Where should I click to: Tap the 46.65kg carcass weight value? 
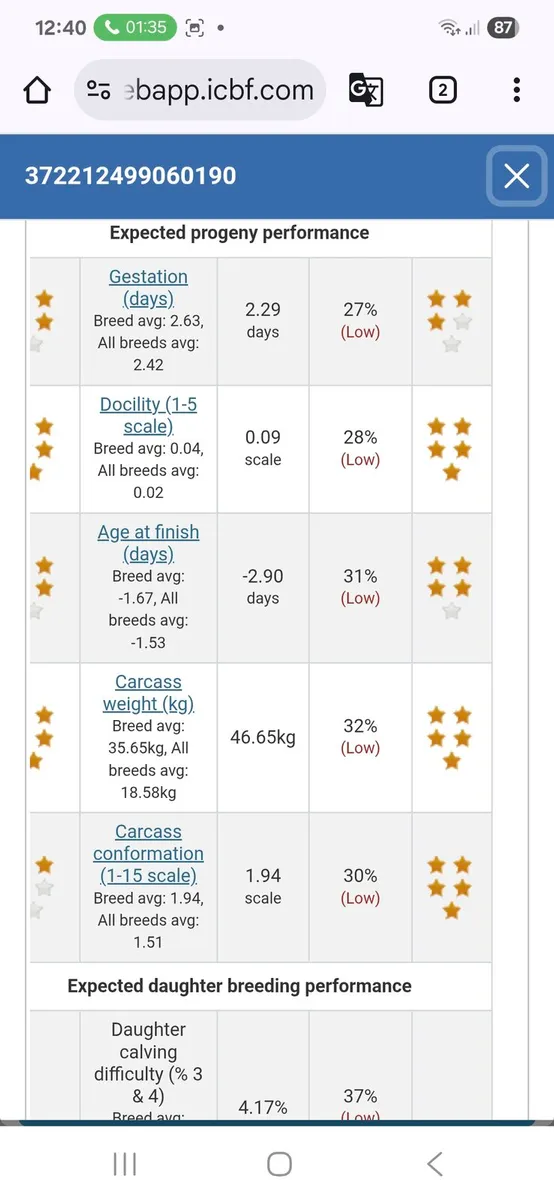click(263, 738)
